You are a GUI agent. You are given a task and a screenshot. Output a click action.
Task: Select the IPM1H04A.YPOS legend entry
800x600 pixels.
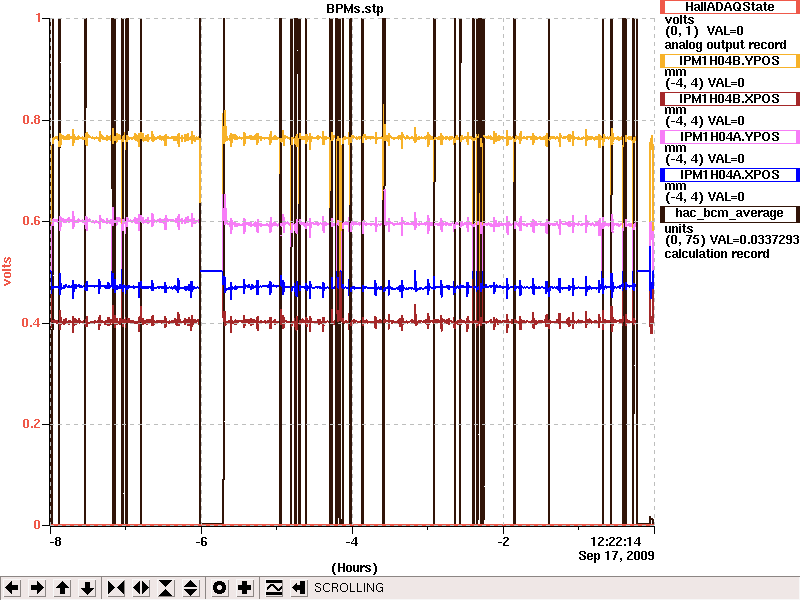tap(730, 137)
